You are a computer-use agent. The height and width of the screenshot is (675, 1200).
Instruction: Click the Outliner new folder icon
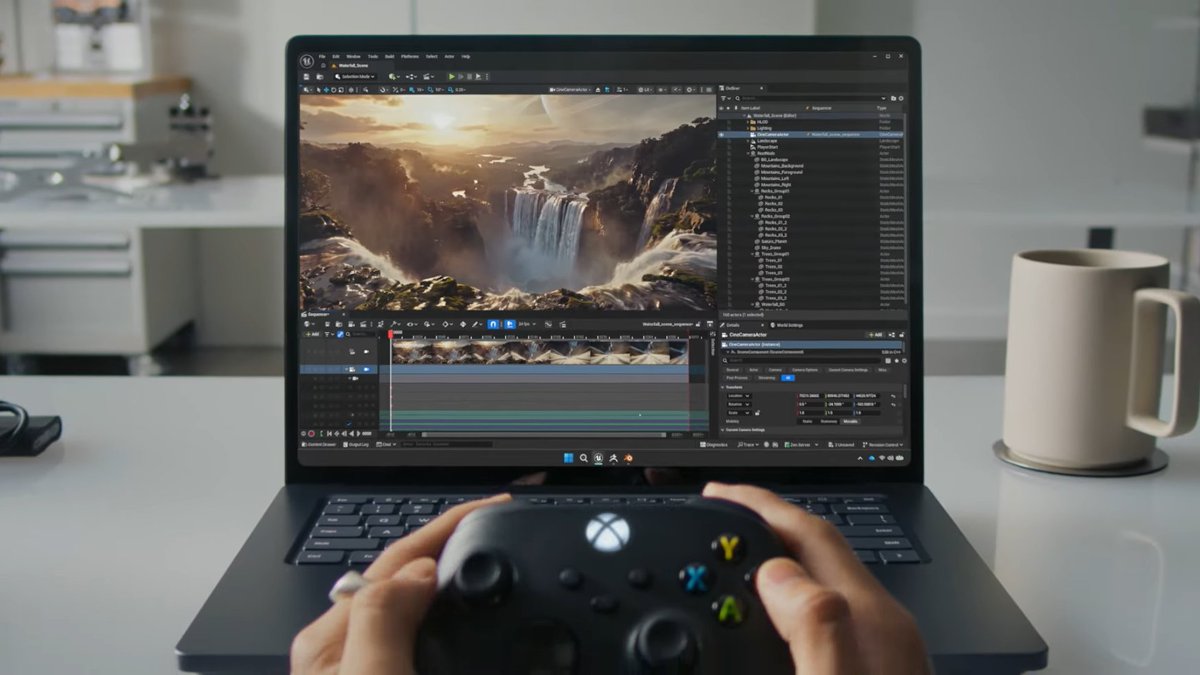[x=893, y=98]
